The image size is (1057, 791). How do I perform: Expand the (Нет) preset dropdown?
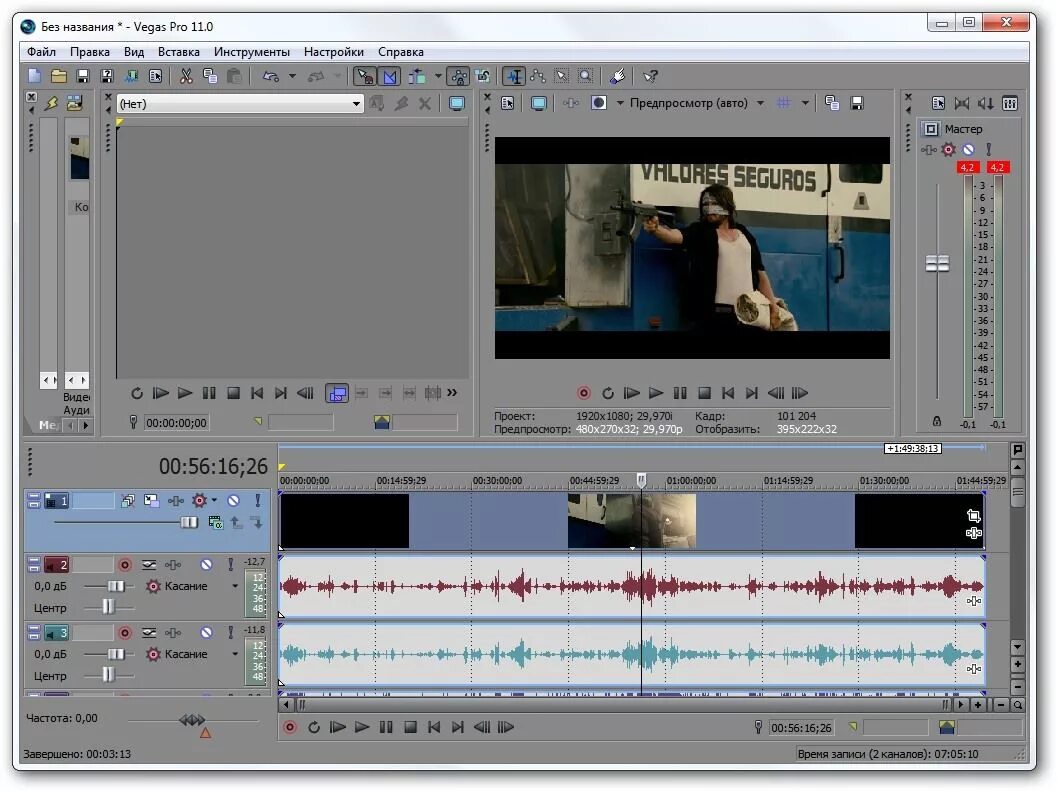click(x=356, y=104)
